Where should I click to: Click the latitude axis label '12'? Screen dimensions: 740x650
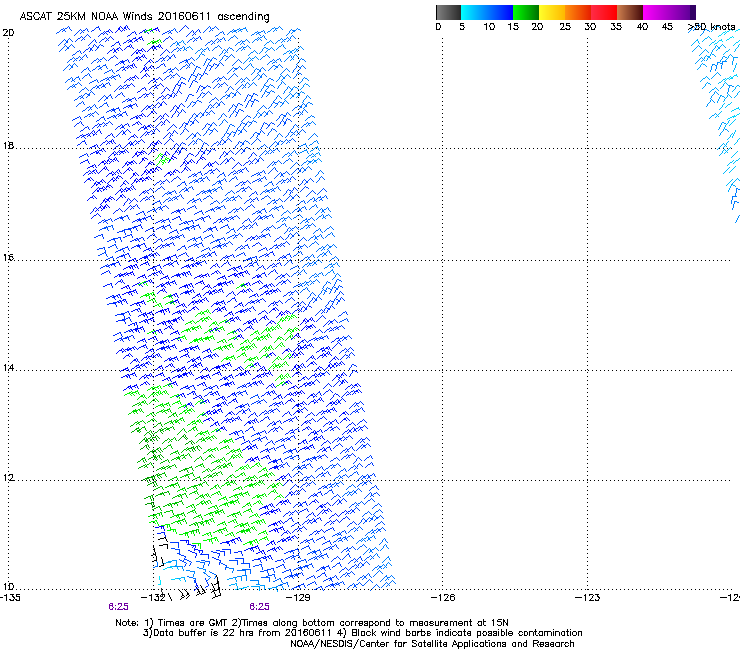(8, 478)
